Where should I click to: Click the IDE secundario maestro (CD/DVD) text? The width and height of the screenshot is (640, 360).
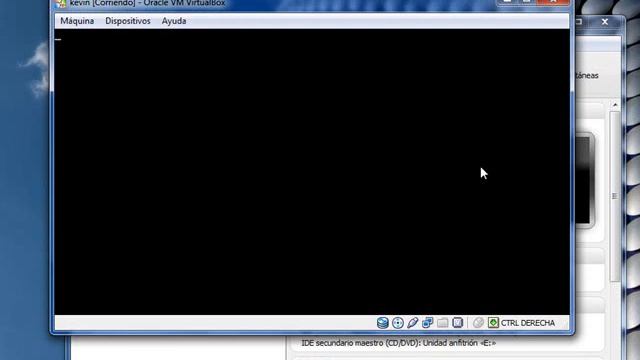tap(398, 343)
